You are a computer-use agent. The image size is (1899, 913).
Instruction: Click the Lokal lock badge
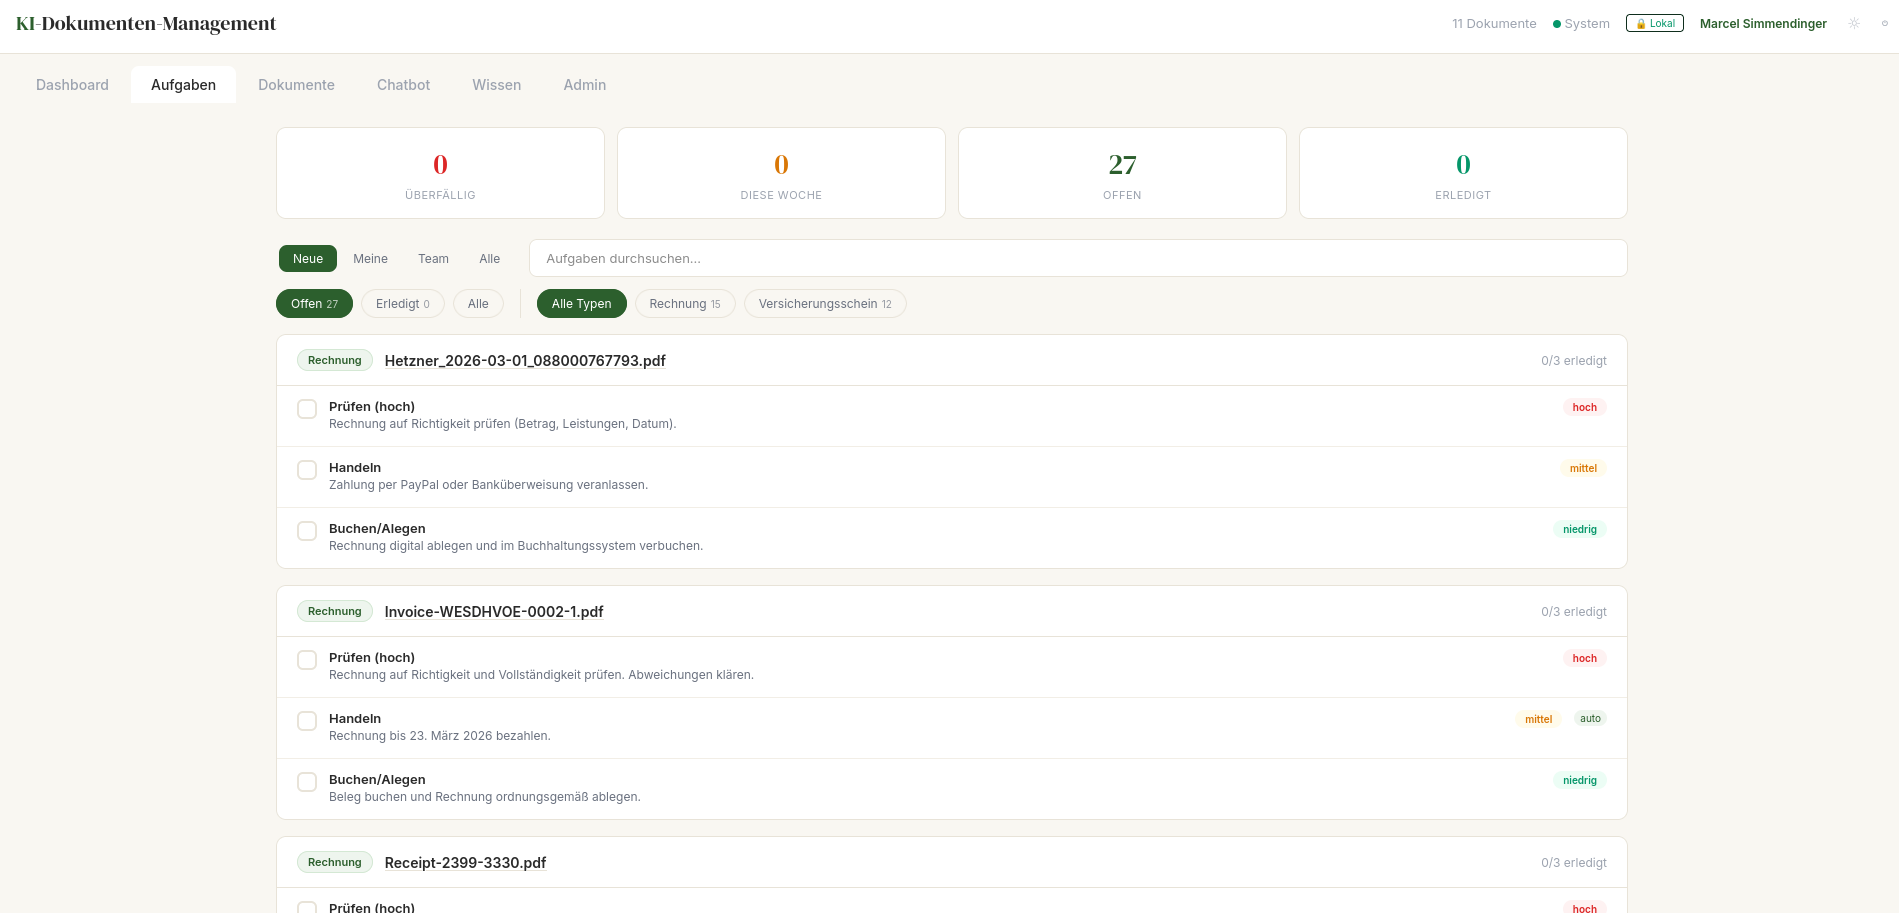tap(1655, 23)
